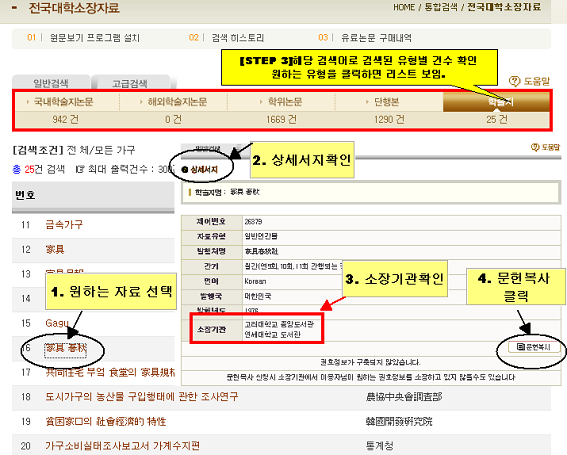This screenshot has width=567, height=455.
Task: Expand the 학위논문 result type
Action: pos(285,102)
